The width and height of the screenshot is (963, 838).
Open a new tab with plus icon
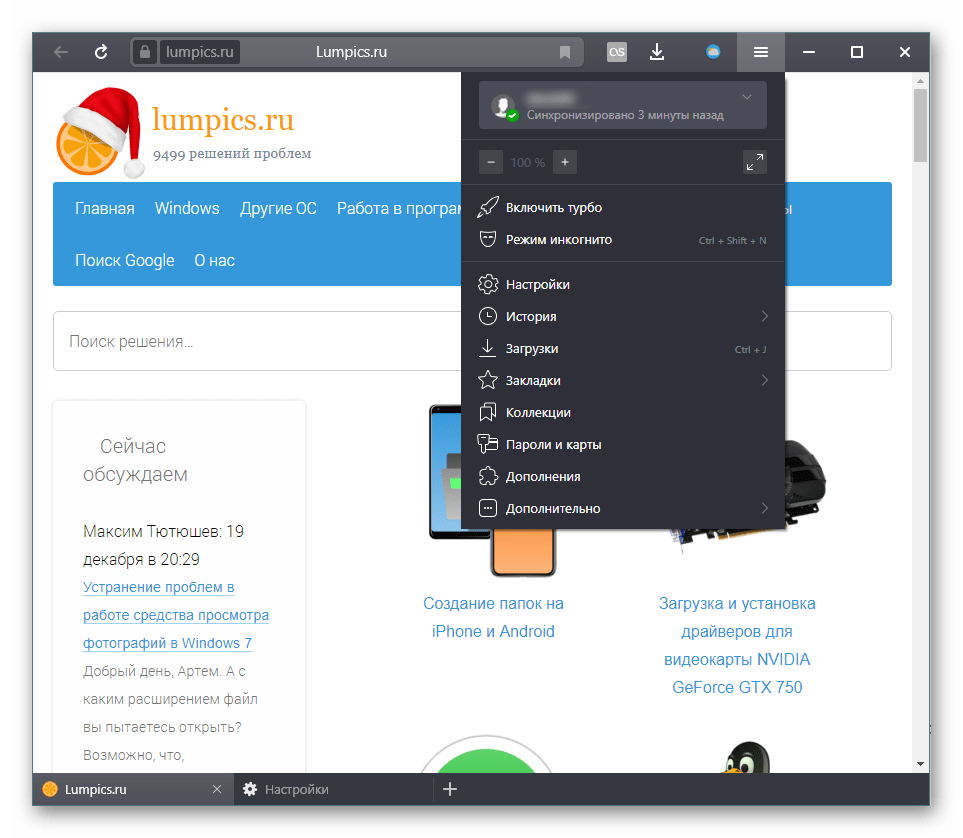pyautogui.click(x=450, y=789)
